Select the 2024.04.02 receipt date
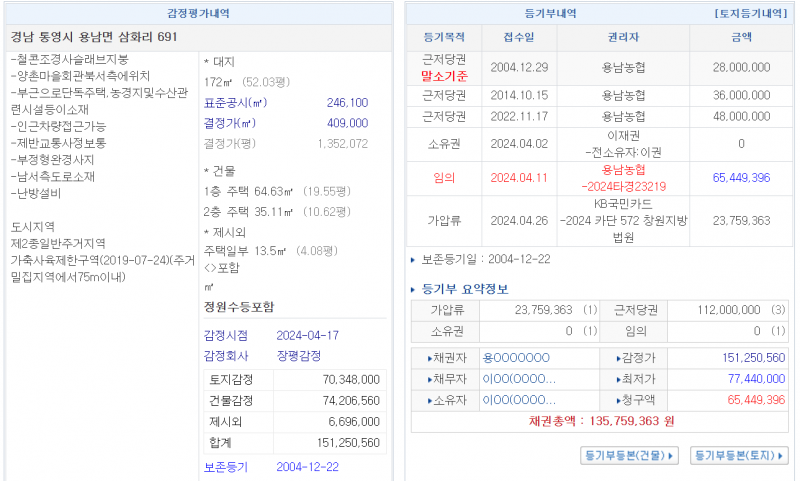800x481 pixels. tap(519, 144)
